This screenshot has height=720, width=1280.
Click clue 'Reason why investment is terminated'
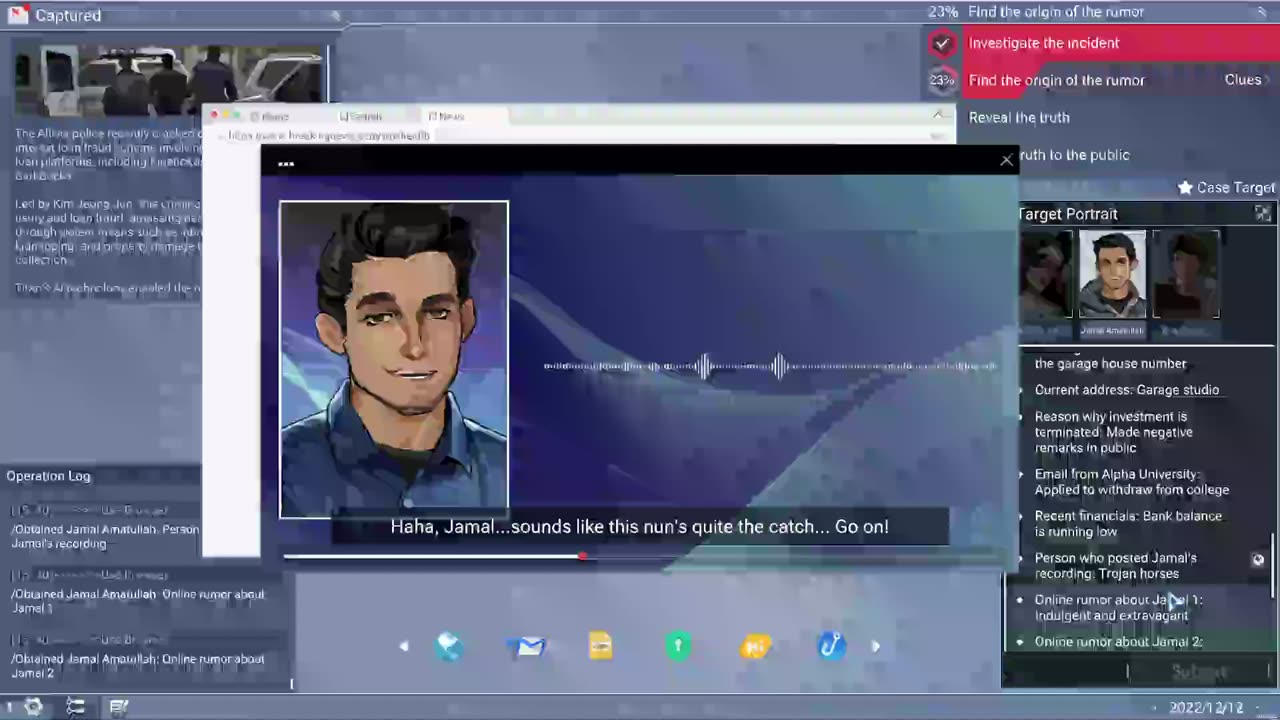[1113, 432]
